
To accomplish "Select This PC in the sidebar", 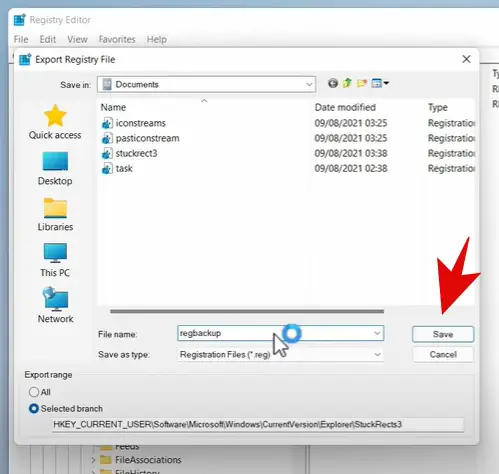I will point(55,260).
